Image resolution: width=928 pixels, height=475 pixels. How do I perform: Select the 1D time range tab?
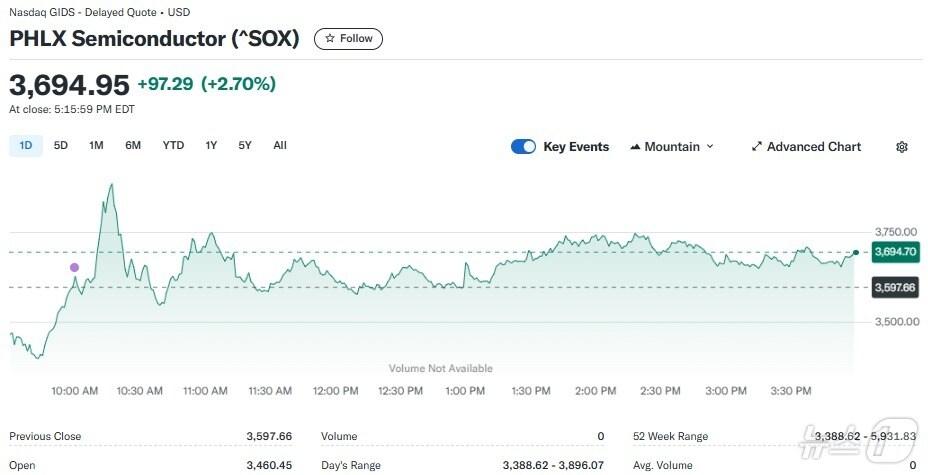pos(26,145)
